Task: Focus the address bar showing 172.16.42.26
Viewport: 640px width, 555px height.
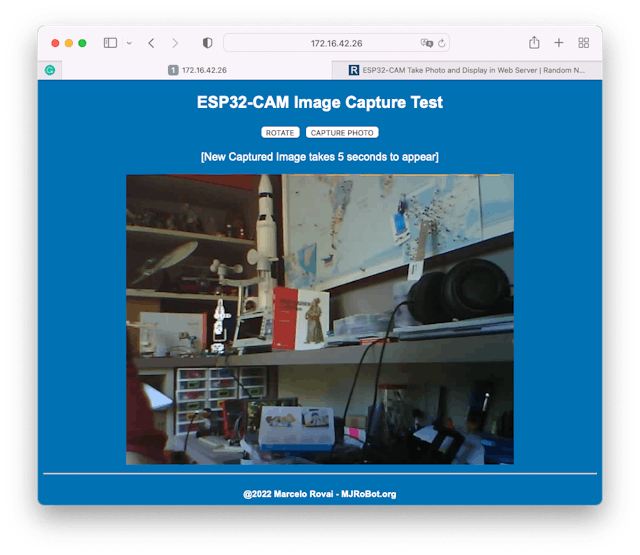Action: [336, 43]
